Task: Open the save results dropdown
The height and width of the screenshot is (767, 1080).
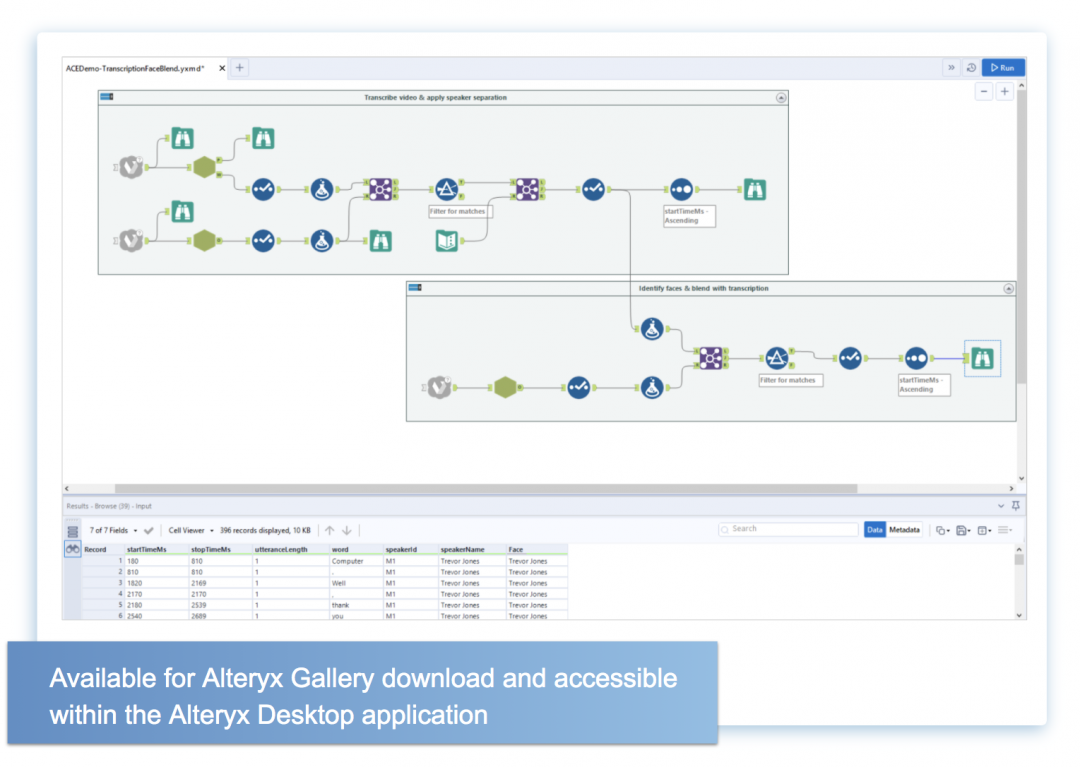Action: click(x=963, y=530)
